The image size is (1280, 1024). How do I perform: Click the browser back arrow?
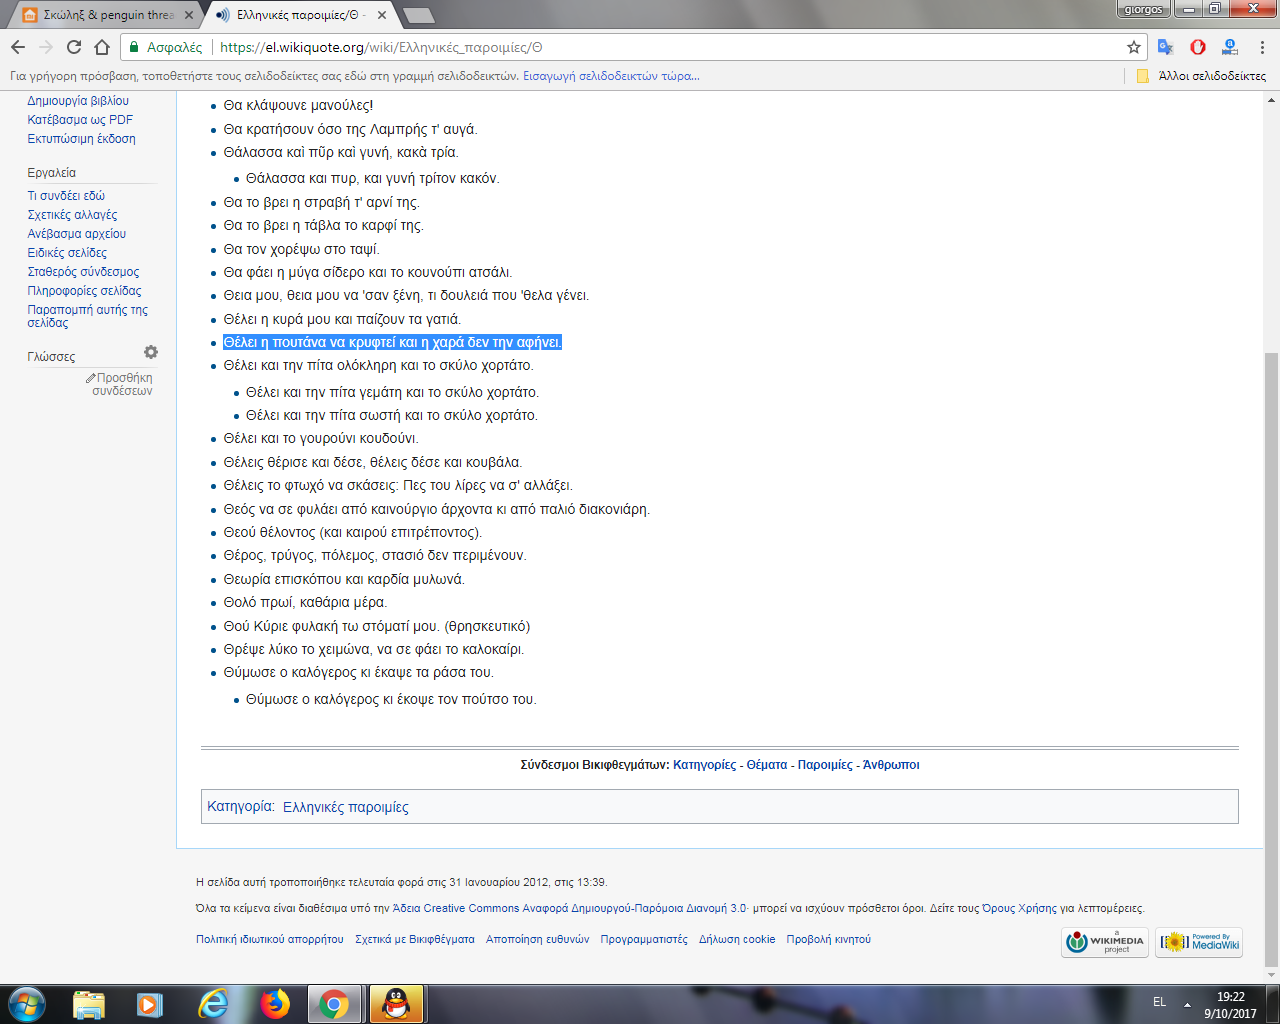18,47
